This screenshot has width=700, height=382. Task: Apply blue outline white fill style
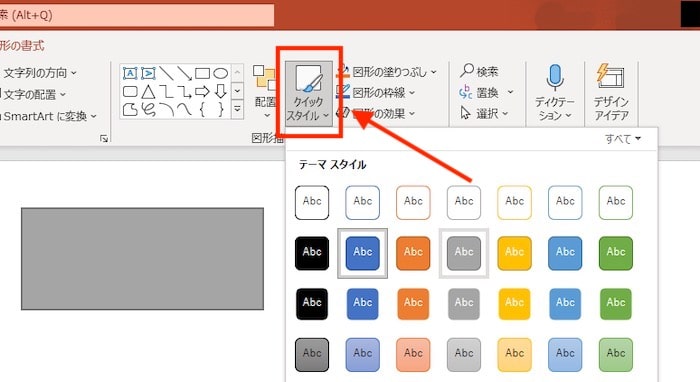coord(362,203)
